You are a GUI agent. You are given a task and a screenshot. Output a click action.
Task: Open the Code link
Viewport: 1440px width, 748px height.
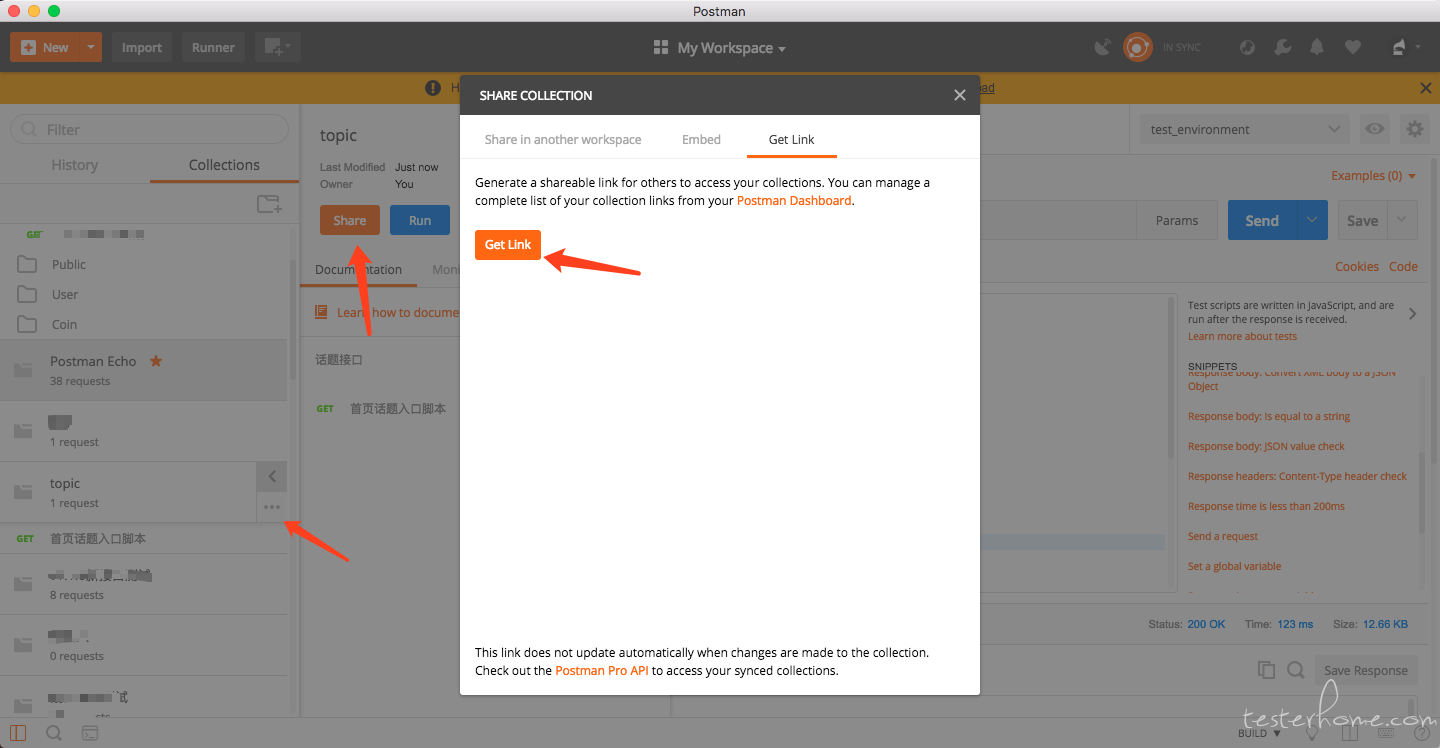1403,266
